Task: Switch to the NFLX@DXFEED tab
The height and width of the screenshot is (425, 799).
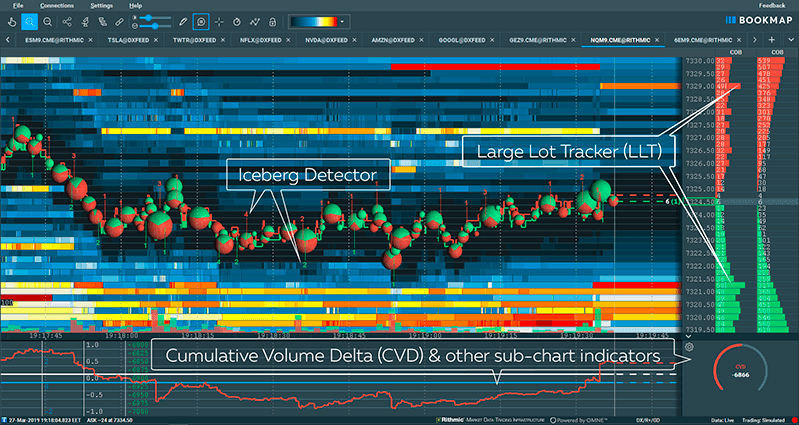Action: coord(261,39)
